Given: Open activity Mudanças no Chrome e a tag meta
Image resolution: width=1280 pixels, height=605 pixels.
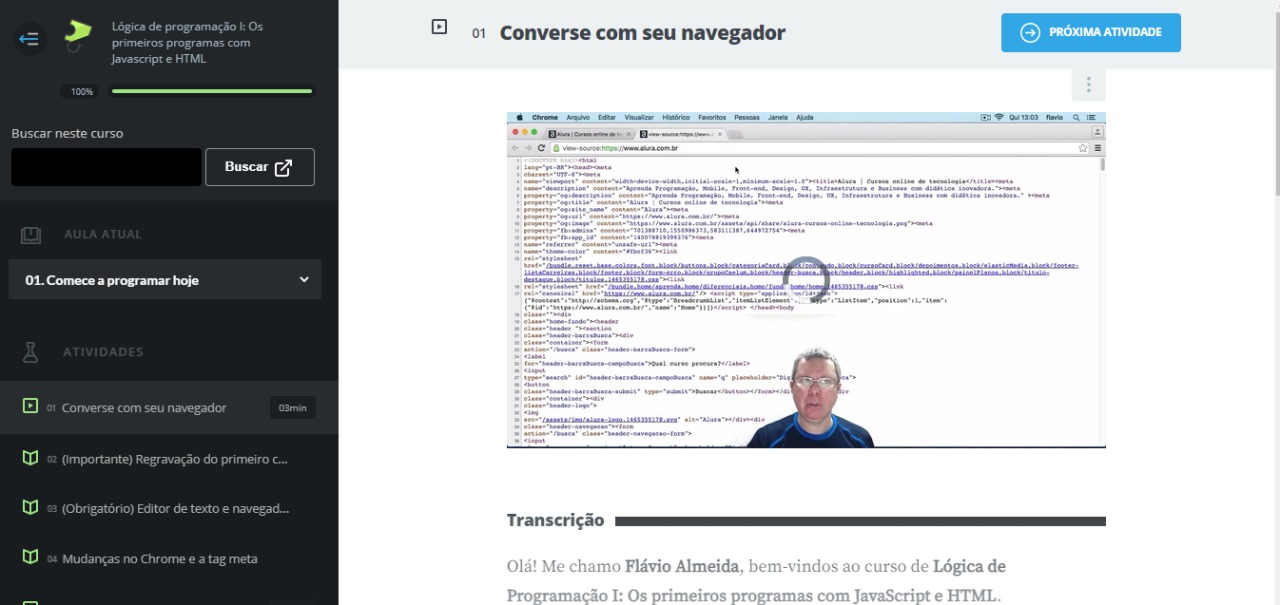Looking at the screenshot, I should (x=159, y=559).
